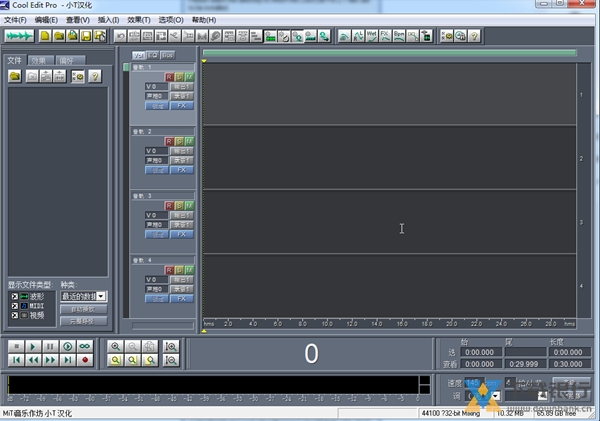Solo track 2 with the S button
This screenshot has height=421, width=600.
pos(180,141)
